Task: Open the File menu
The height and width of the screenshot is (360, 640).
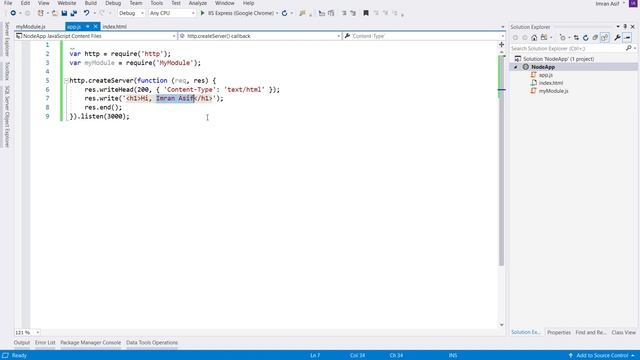Action: click(x=8, y=3)
